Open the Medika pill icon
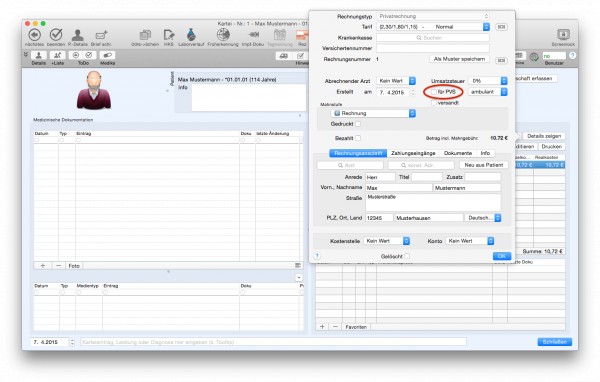Viewport: 600px width, 382px height. [108, 56]
